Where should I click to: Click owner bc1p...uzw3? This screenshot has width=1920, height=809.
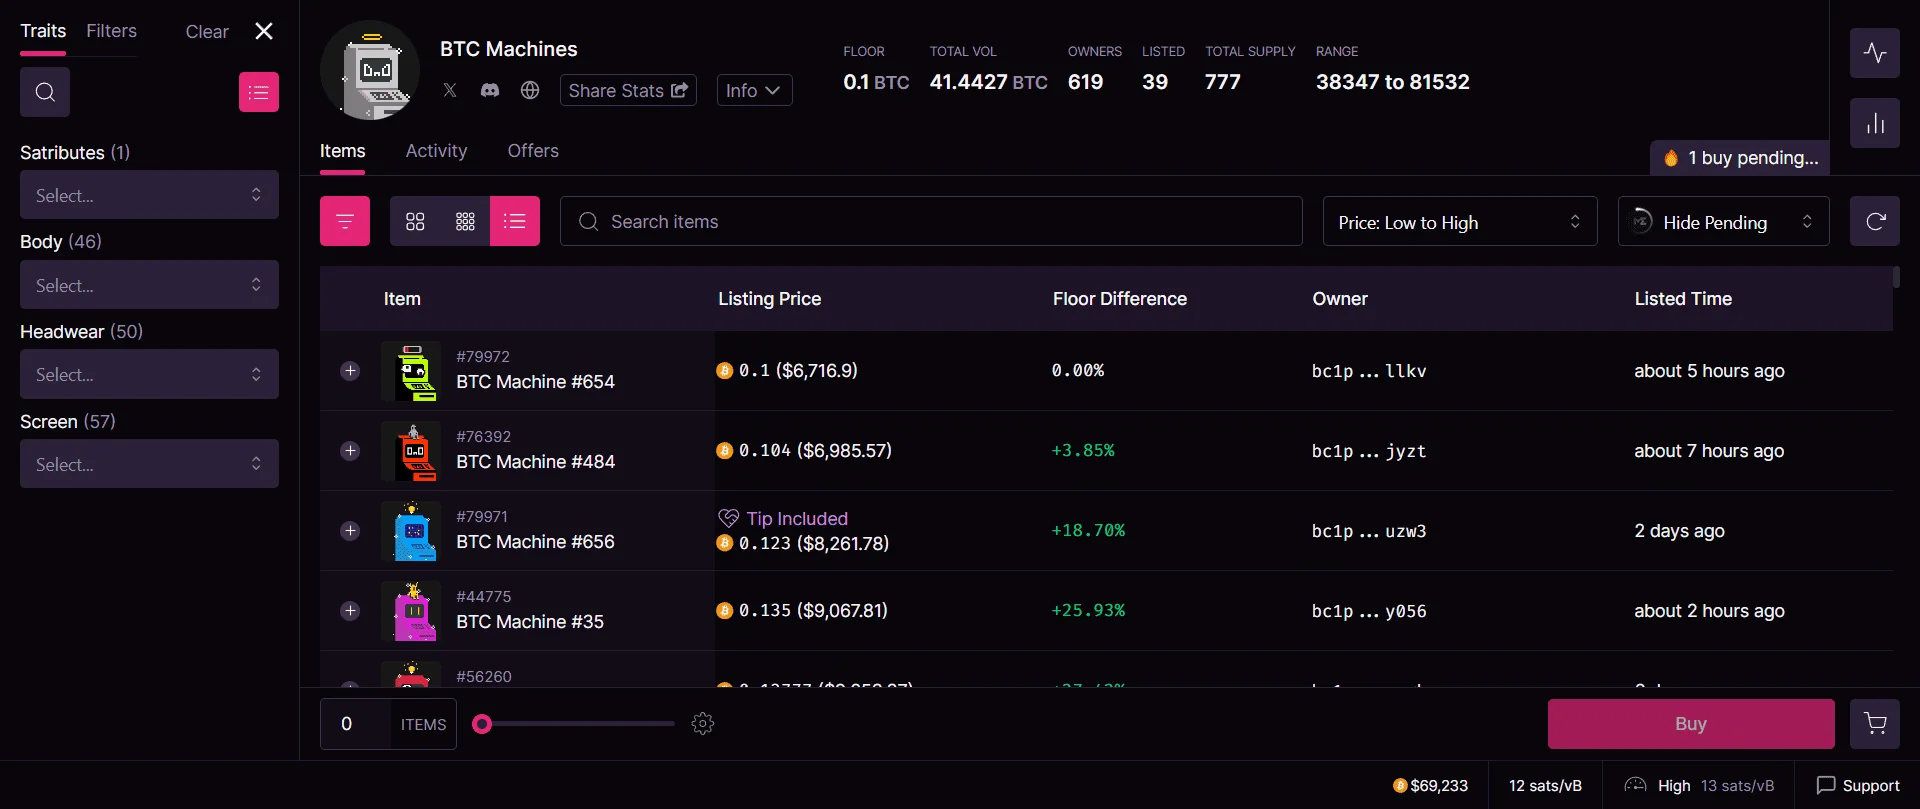(1369, 531)
